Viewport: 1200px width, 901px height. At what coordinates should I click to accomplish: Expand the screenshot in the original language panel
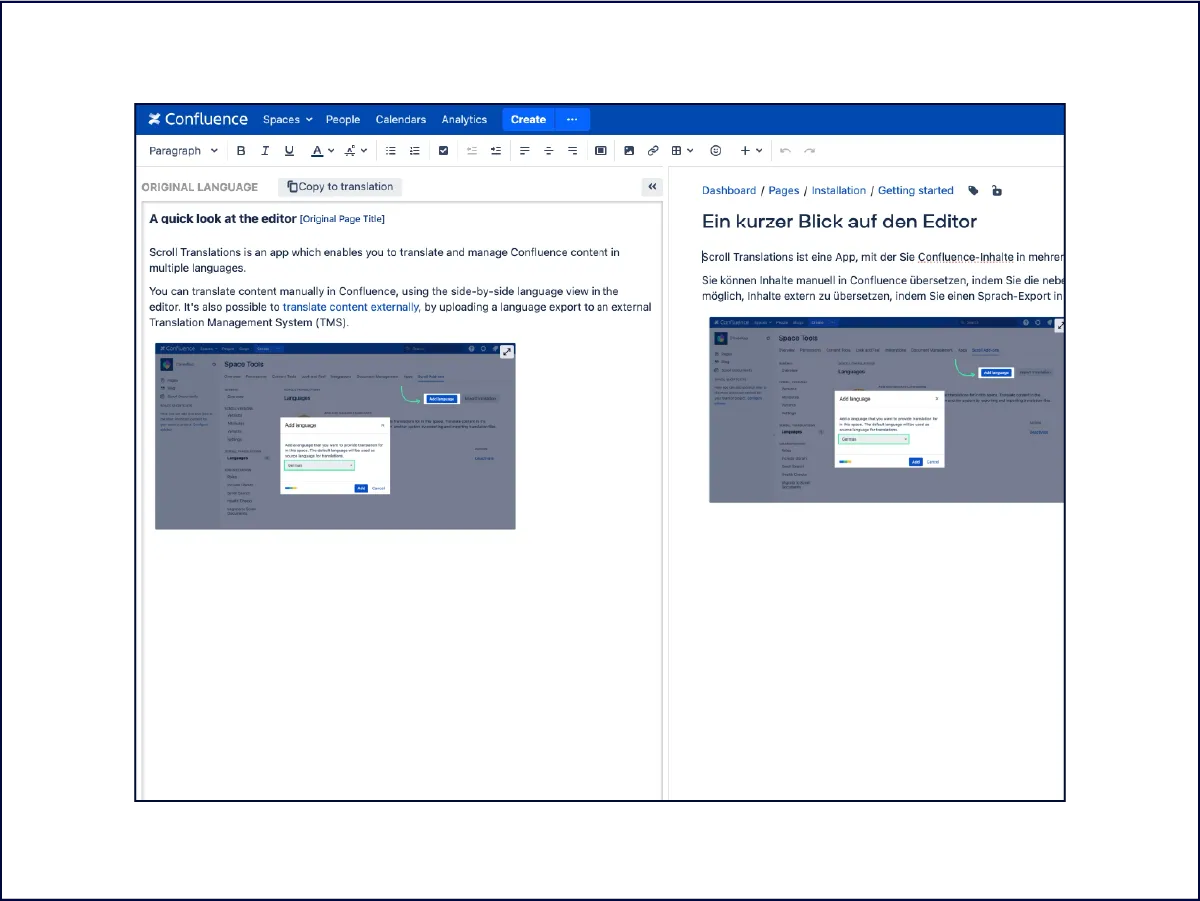(507, 352)
